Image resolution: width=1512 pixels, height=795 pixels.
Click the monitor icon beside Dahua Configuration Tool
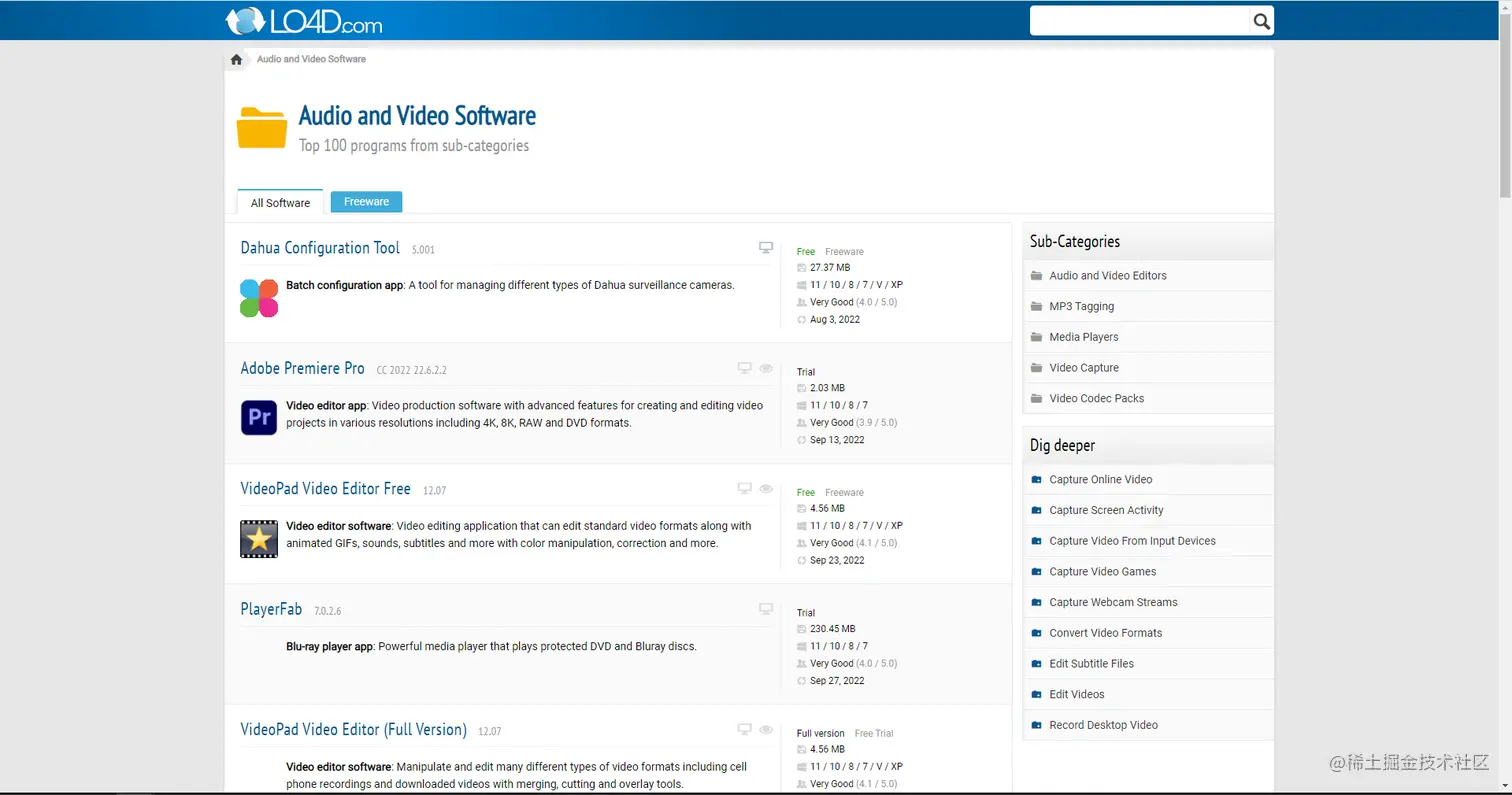pyautogui.click(x=766, y=247)
